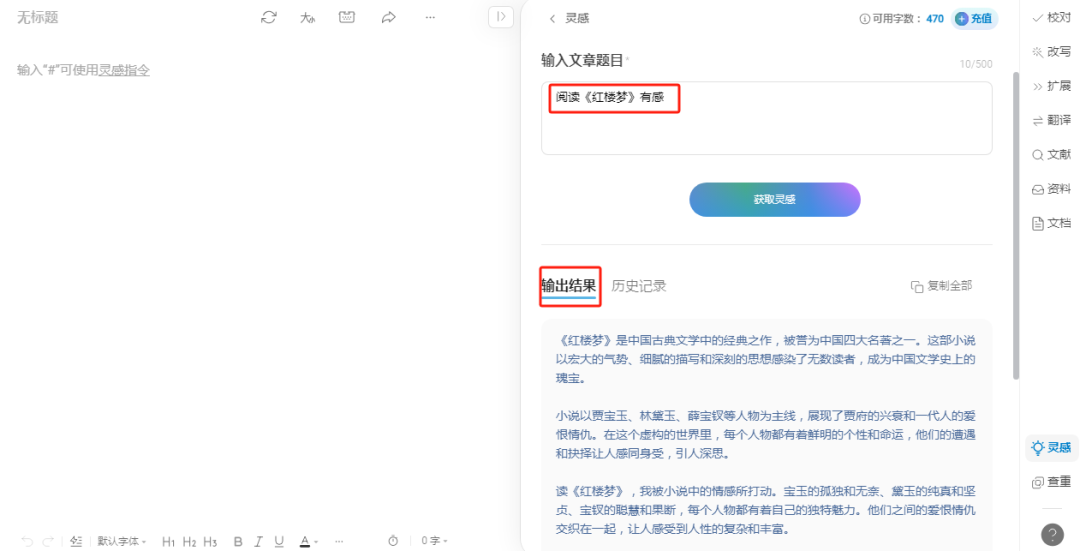Click the 可用字数 470 value
Viewport: 1080px width, 551px height.
[x=935, y=19]
